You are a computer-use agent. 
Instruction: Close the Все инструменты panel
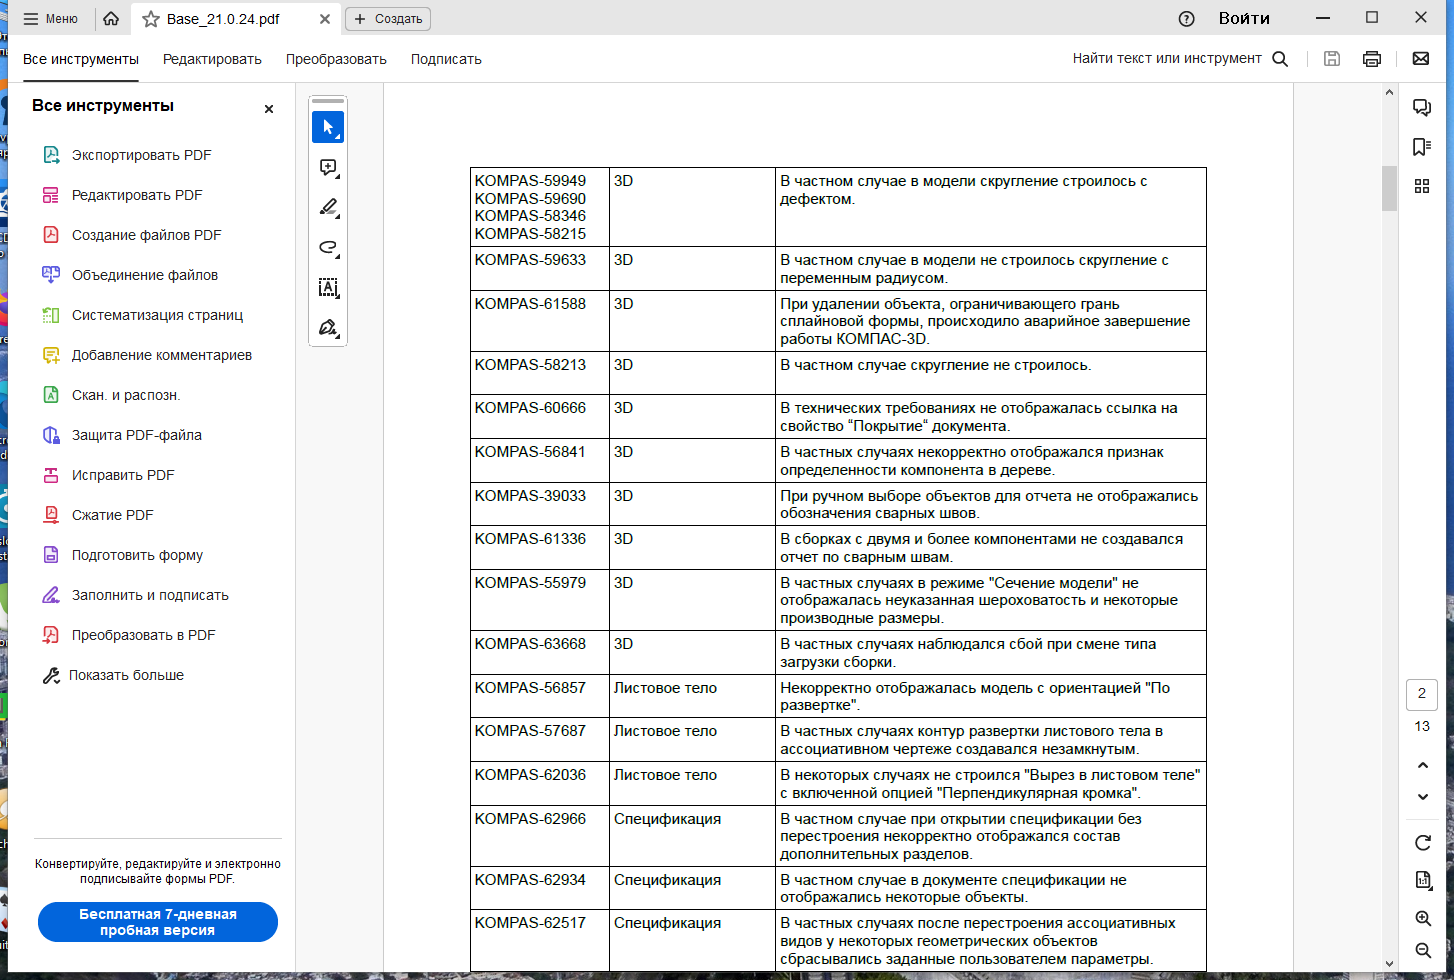[268, 109]
